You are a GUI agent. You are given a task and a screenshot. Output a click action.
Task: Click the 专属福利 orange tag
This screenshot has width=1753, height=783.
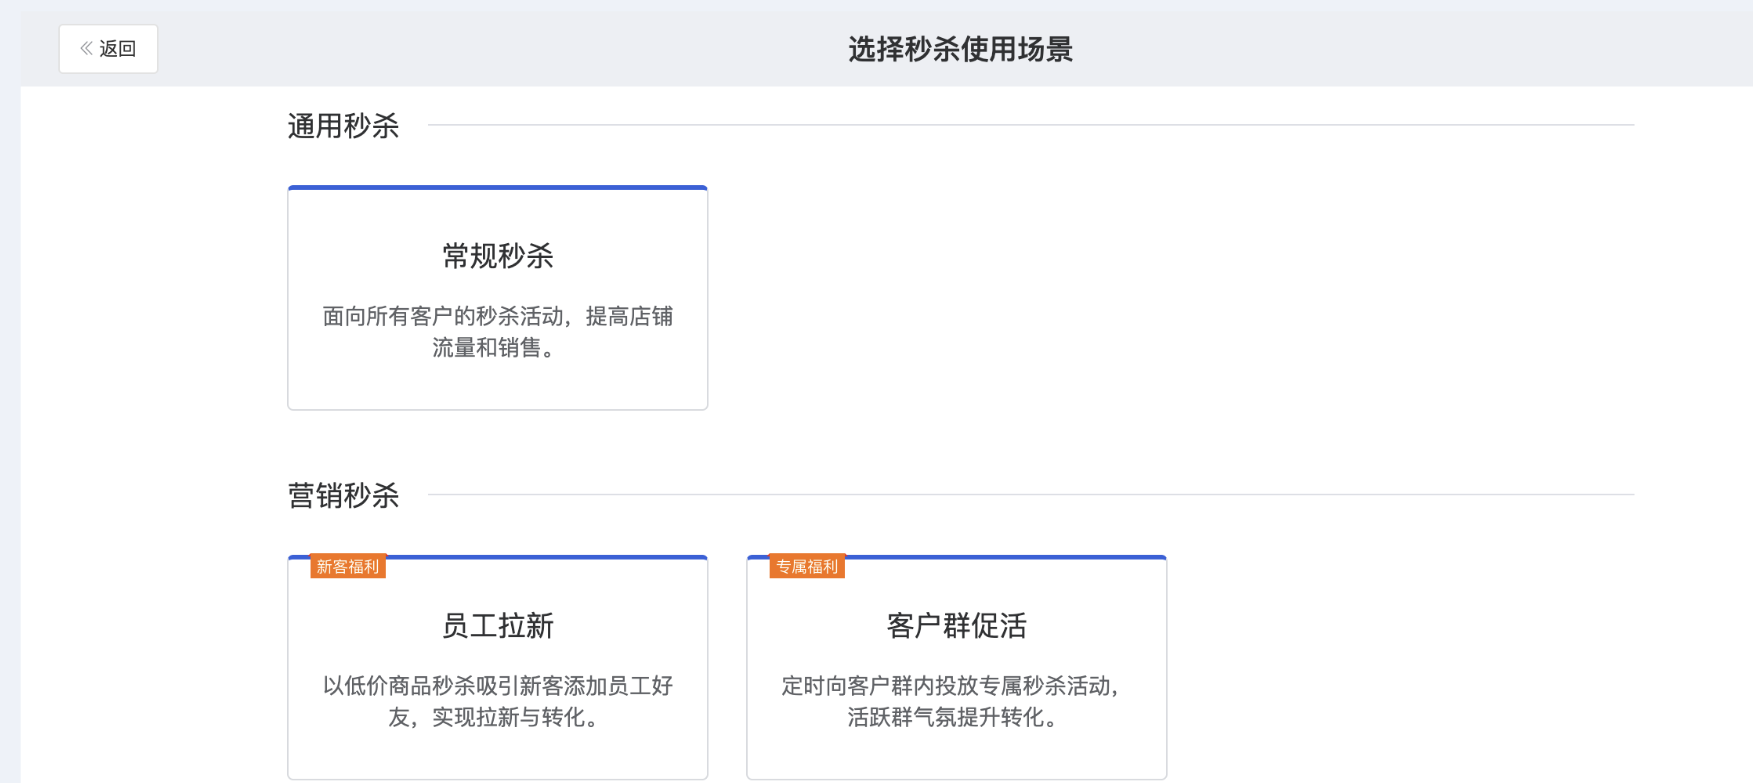[807, 567]
